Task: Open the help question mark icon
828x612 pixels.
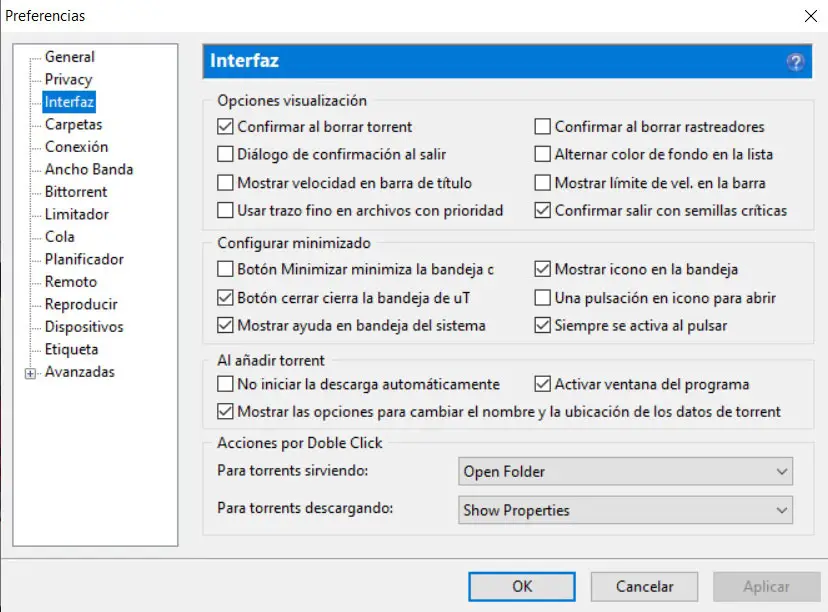Action: (795, 62)
